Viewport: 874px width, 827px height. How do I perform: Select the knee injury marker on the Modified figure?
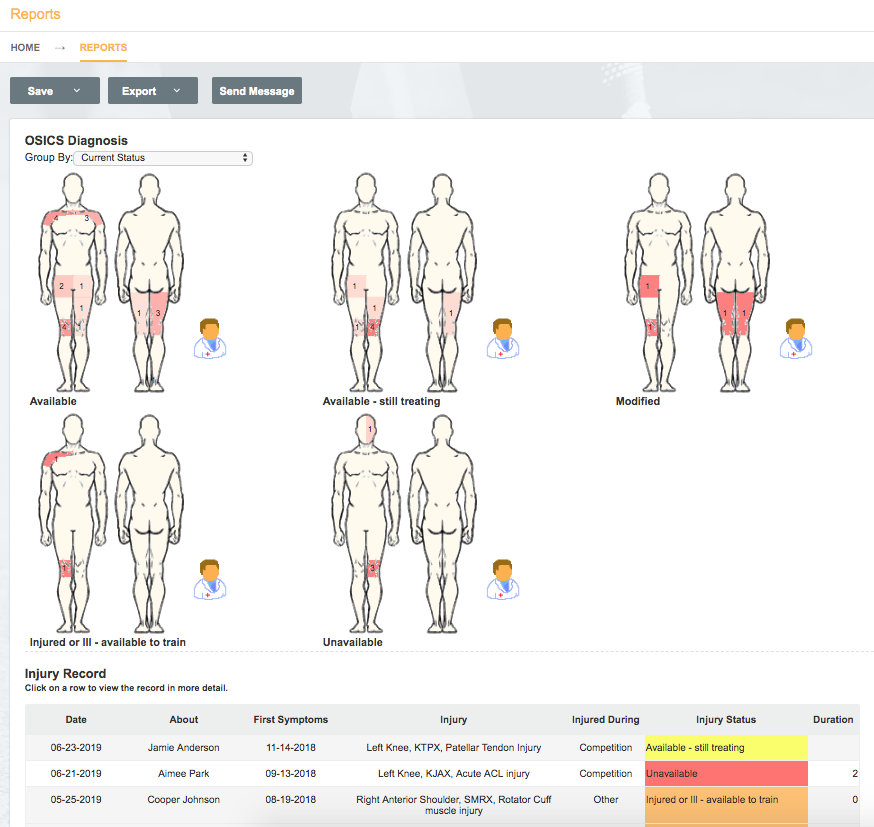pos(651,327)
